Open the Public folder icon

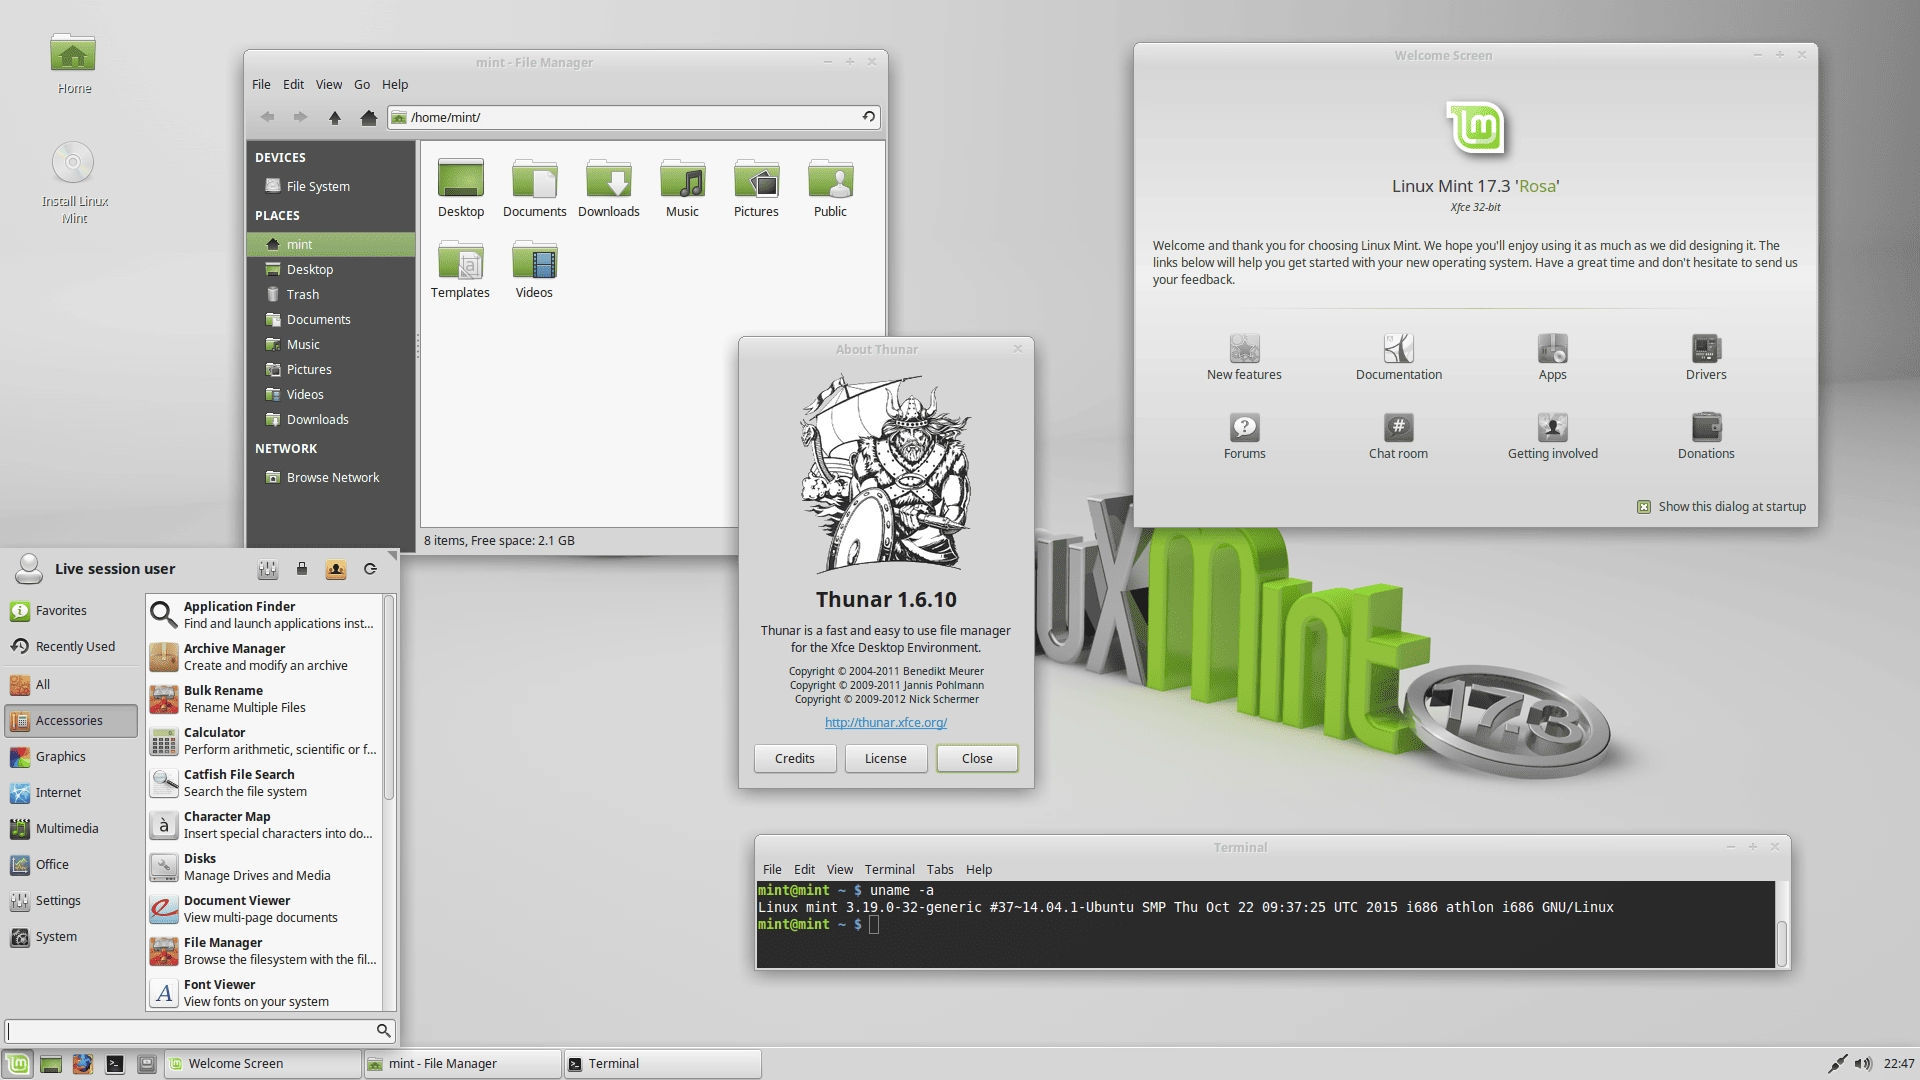(830, 187)
